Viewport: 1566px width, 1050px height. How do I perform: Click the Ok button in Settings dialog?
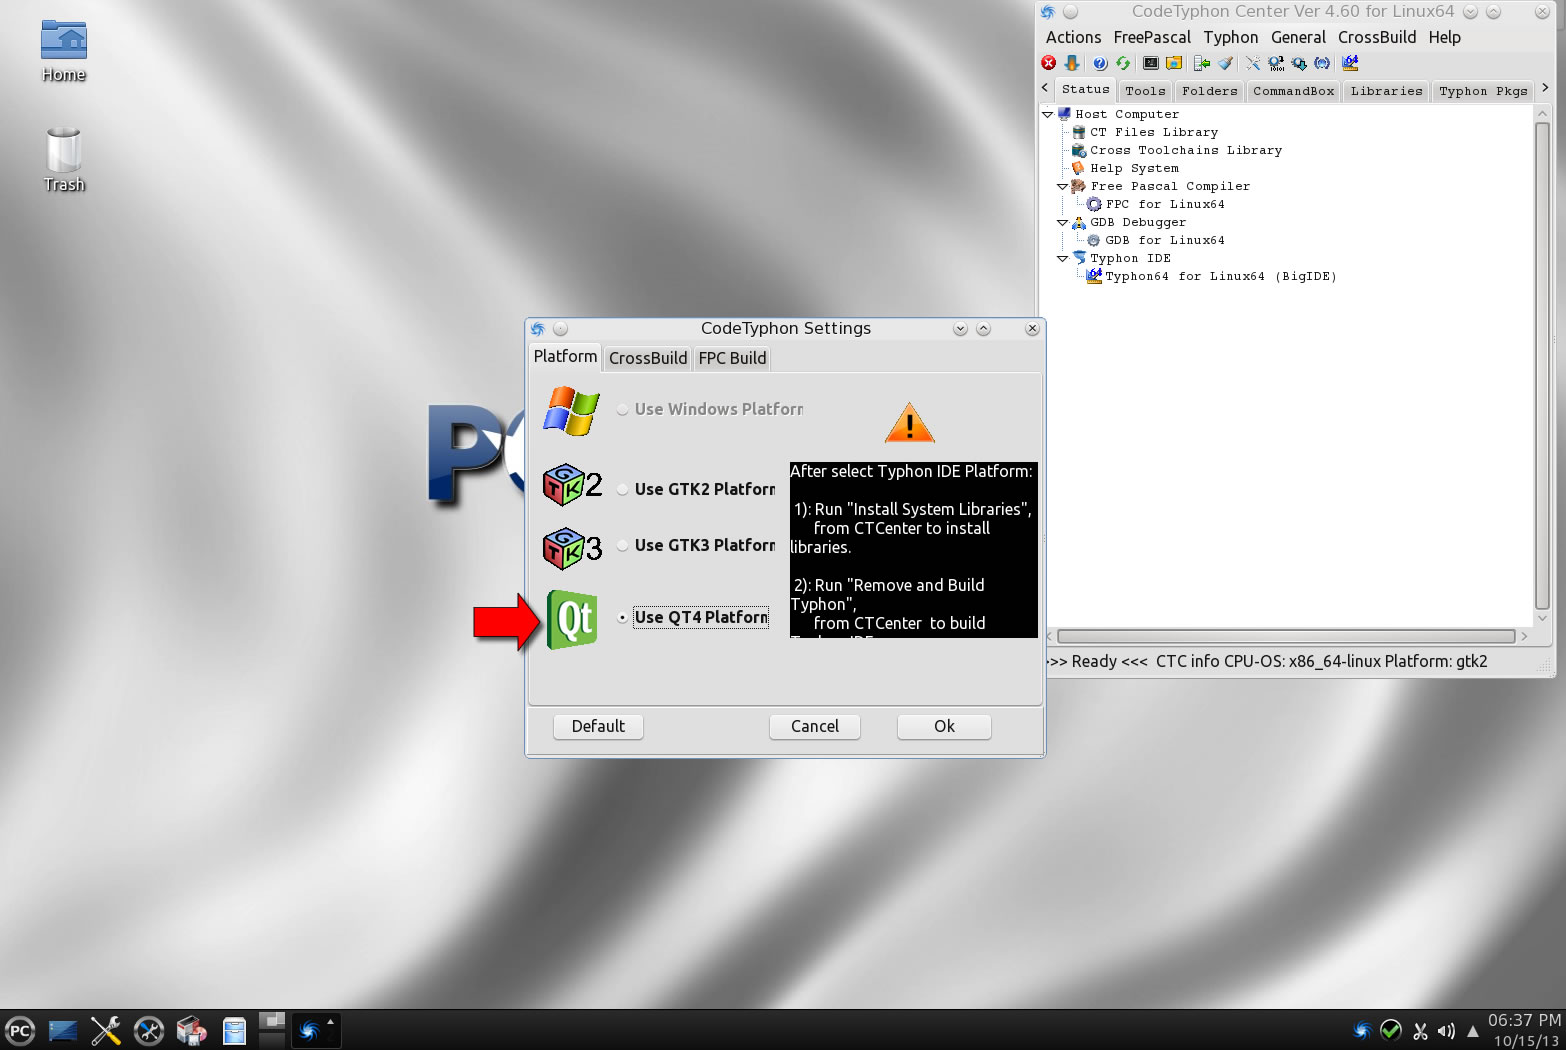pos(944,726)
